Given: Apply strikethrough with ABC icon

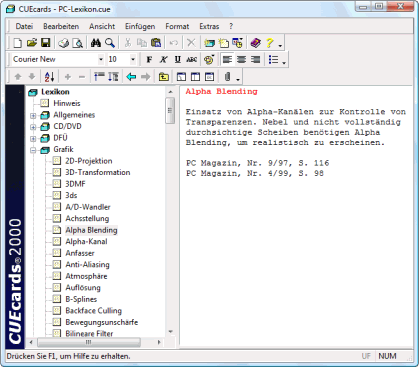Looking at the screenshot, I should 192,60.
